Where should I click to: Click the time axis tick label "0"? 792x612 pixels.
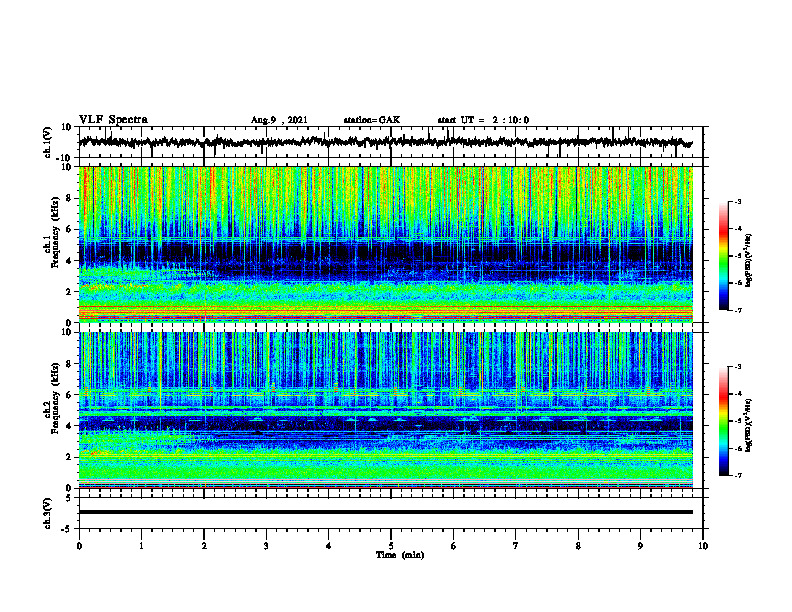(79, 546)
